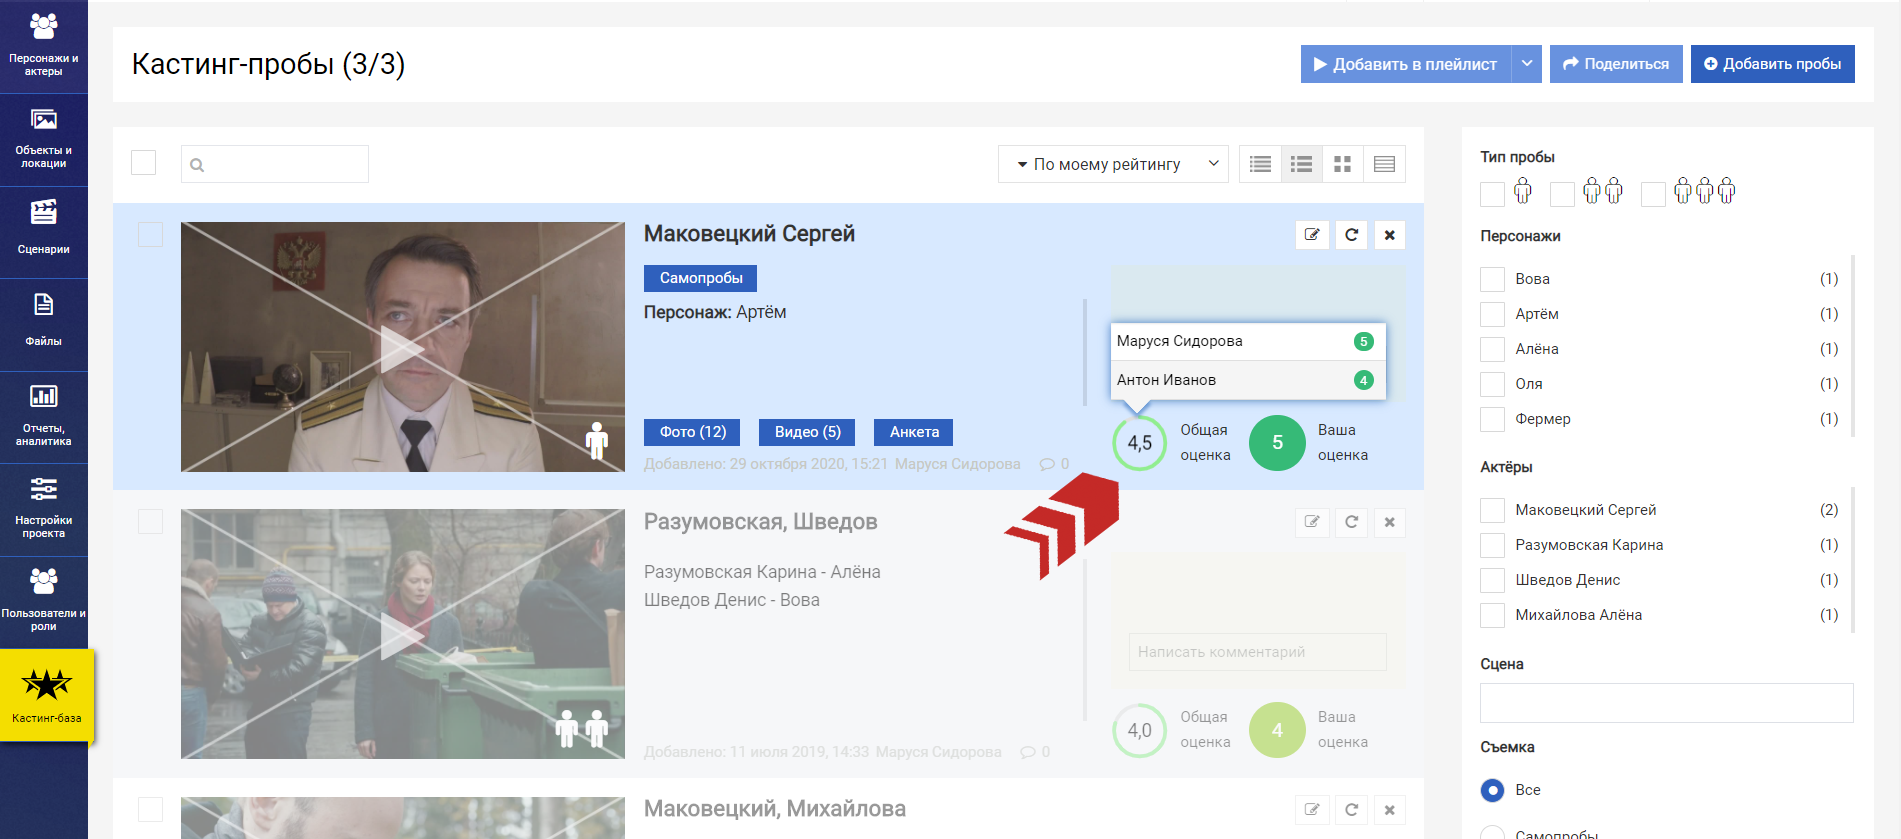Viewport: 1901px width, 839px height.
Task: Open Настройки проекта sidebar section
Action: [44, 510]
